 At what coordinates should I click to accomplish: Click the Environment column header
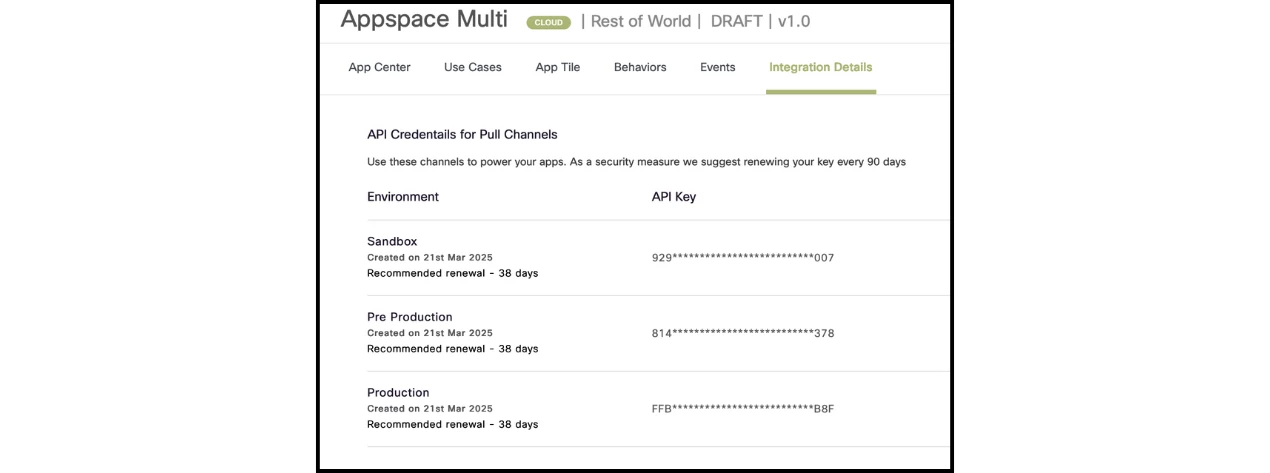point(403,197)
